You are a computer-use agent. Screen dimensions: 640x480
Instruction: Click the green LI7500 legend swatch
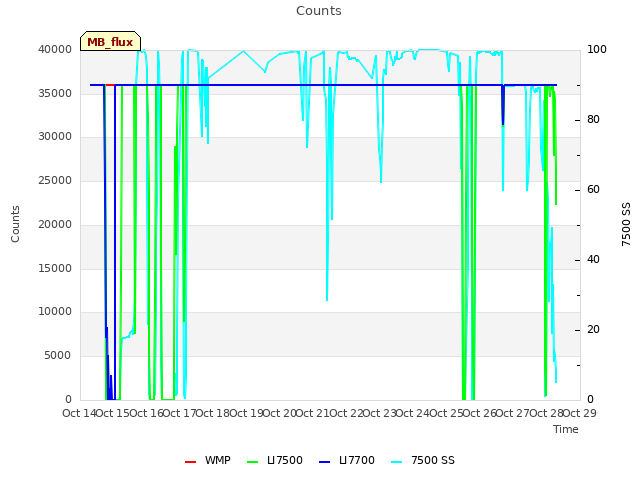[x=253, y=462]
